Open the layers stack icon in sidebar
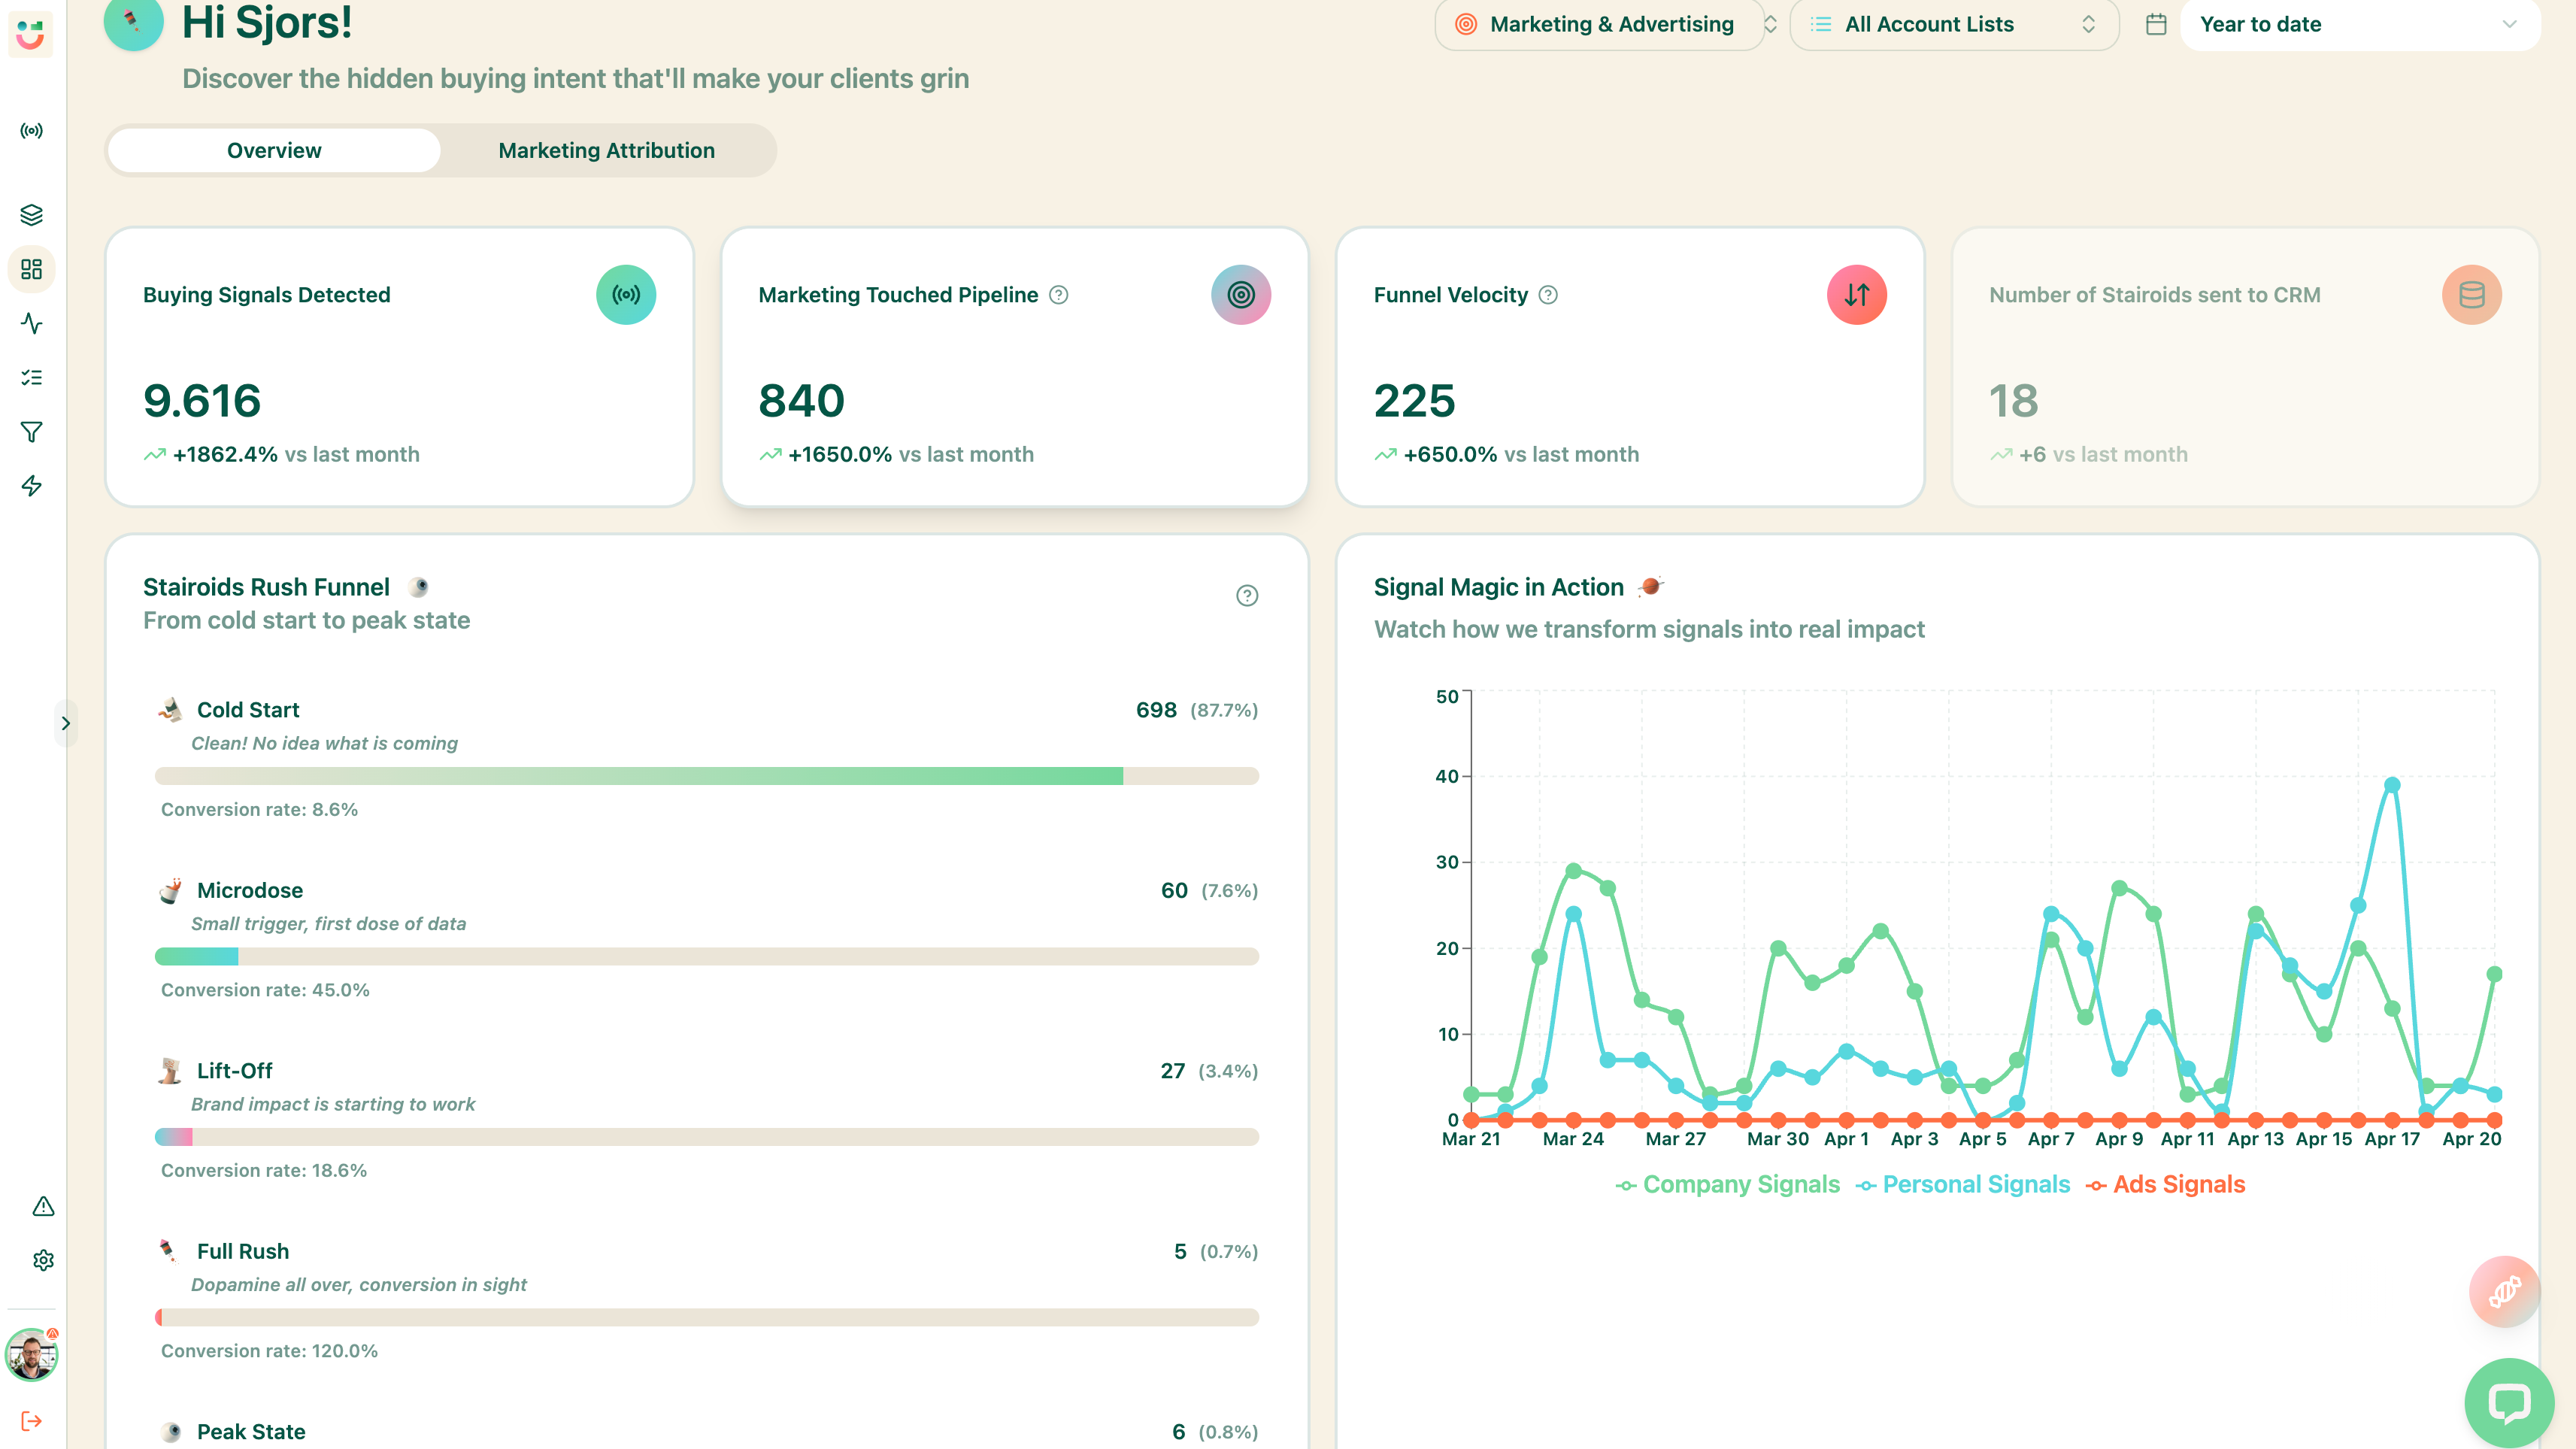 (x=31, y=215)
